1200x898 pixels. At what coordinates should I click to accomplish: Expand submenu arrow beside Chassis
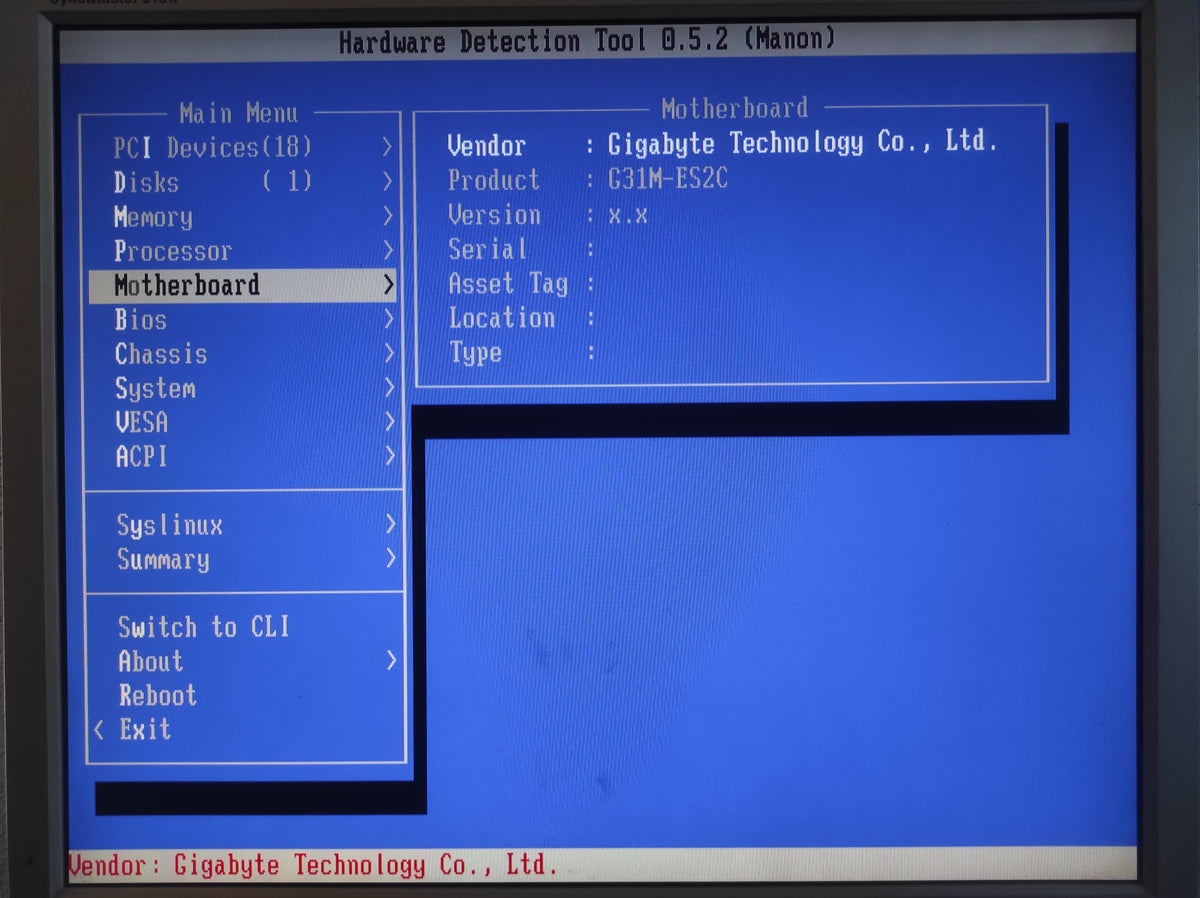point(389,353)
